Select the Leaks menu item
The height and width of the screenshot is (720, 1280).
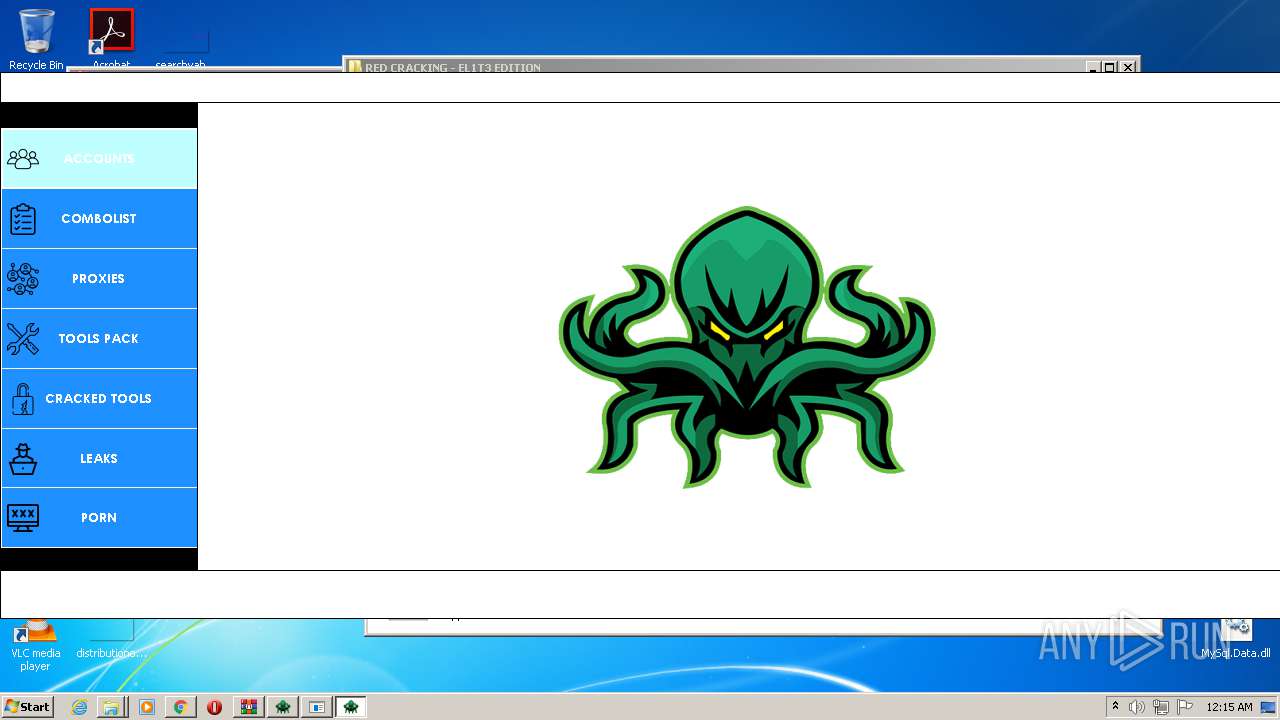[x=99, y=458]
